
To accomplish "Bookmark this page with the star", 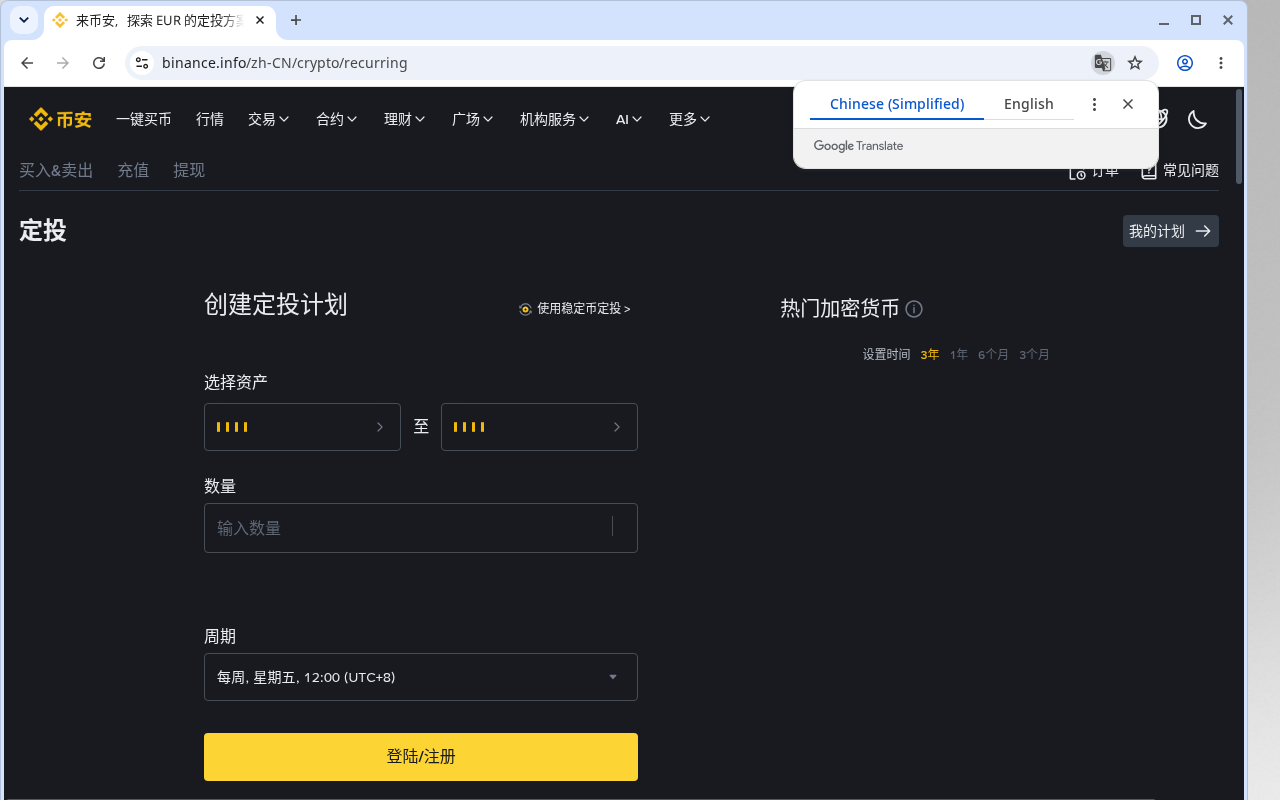I will (x=1135, y=63).
